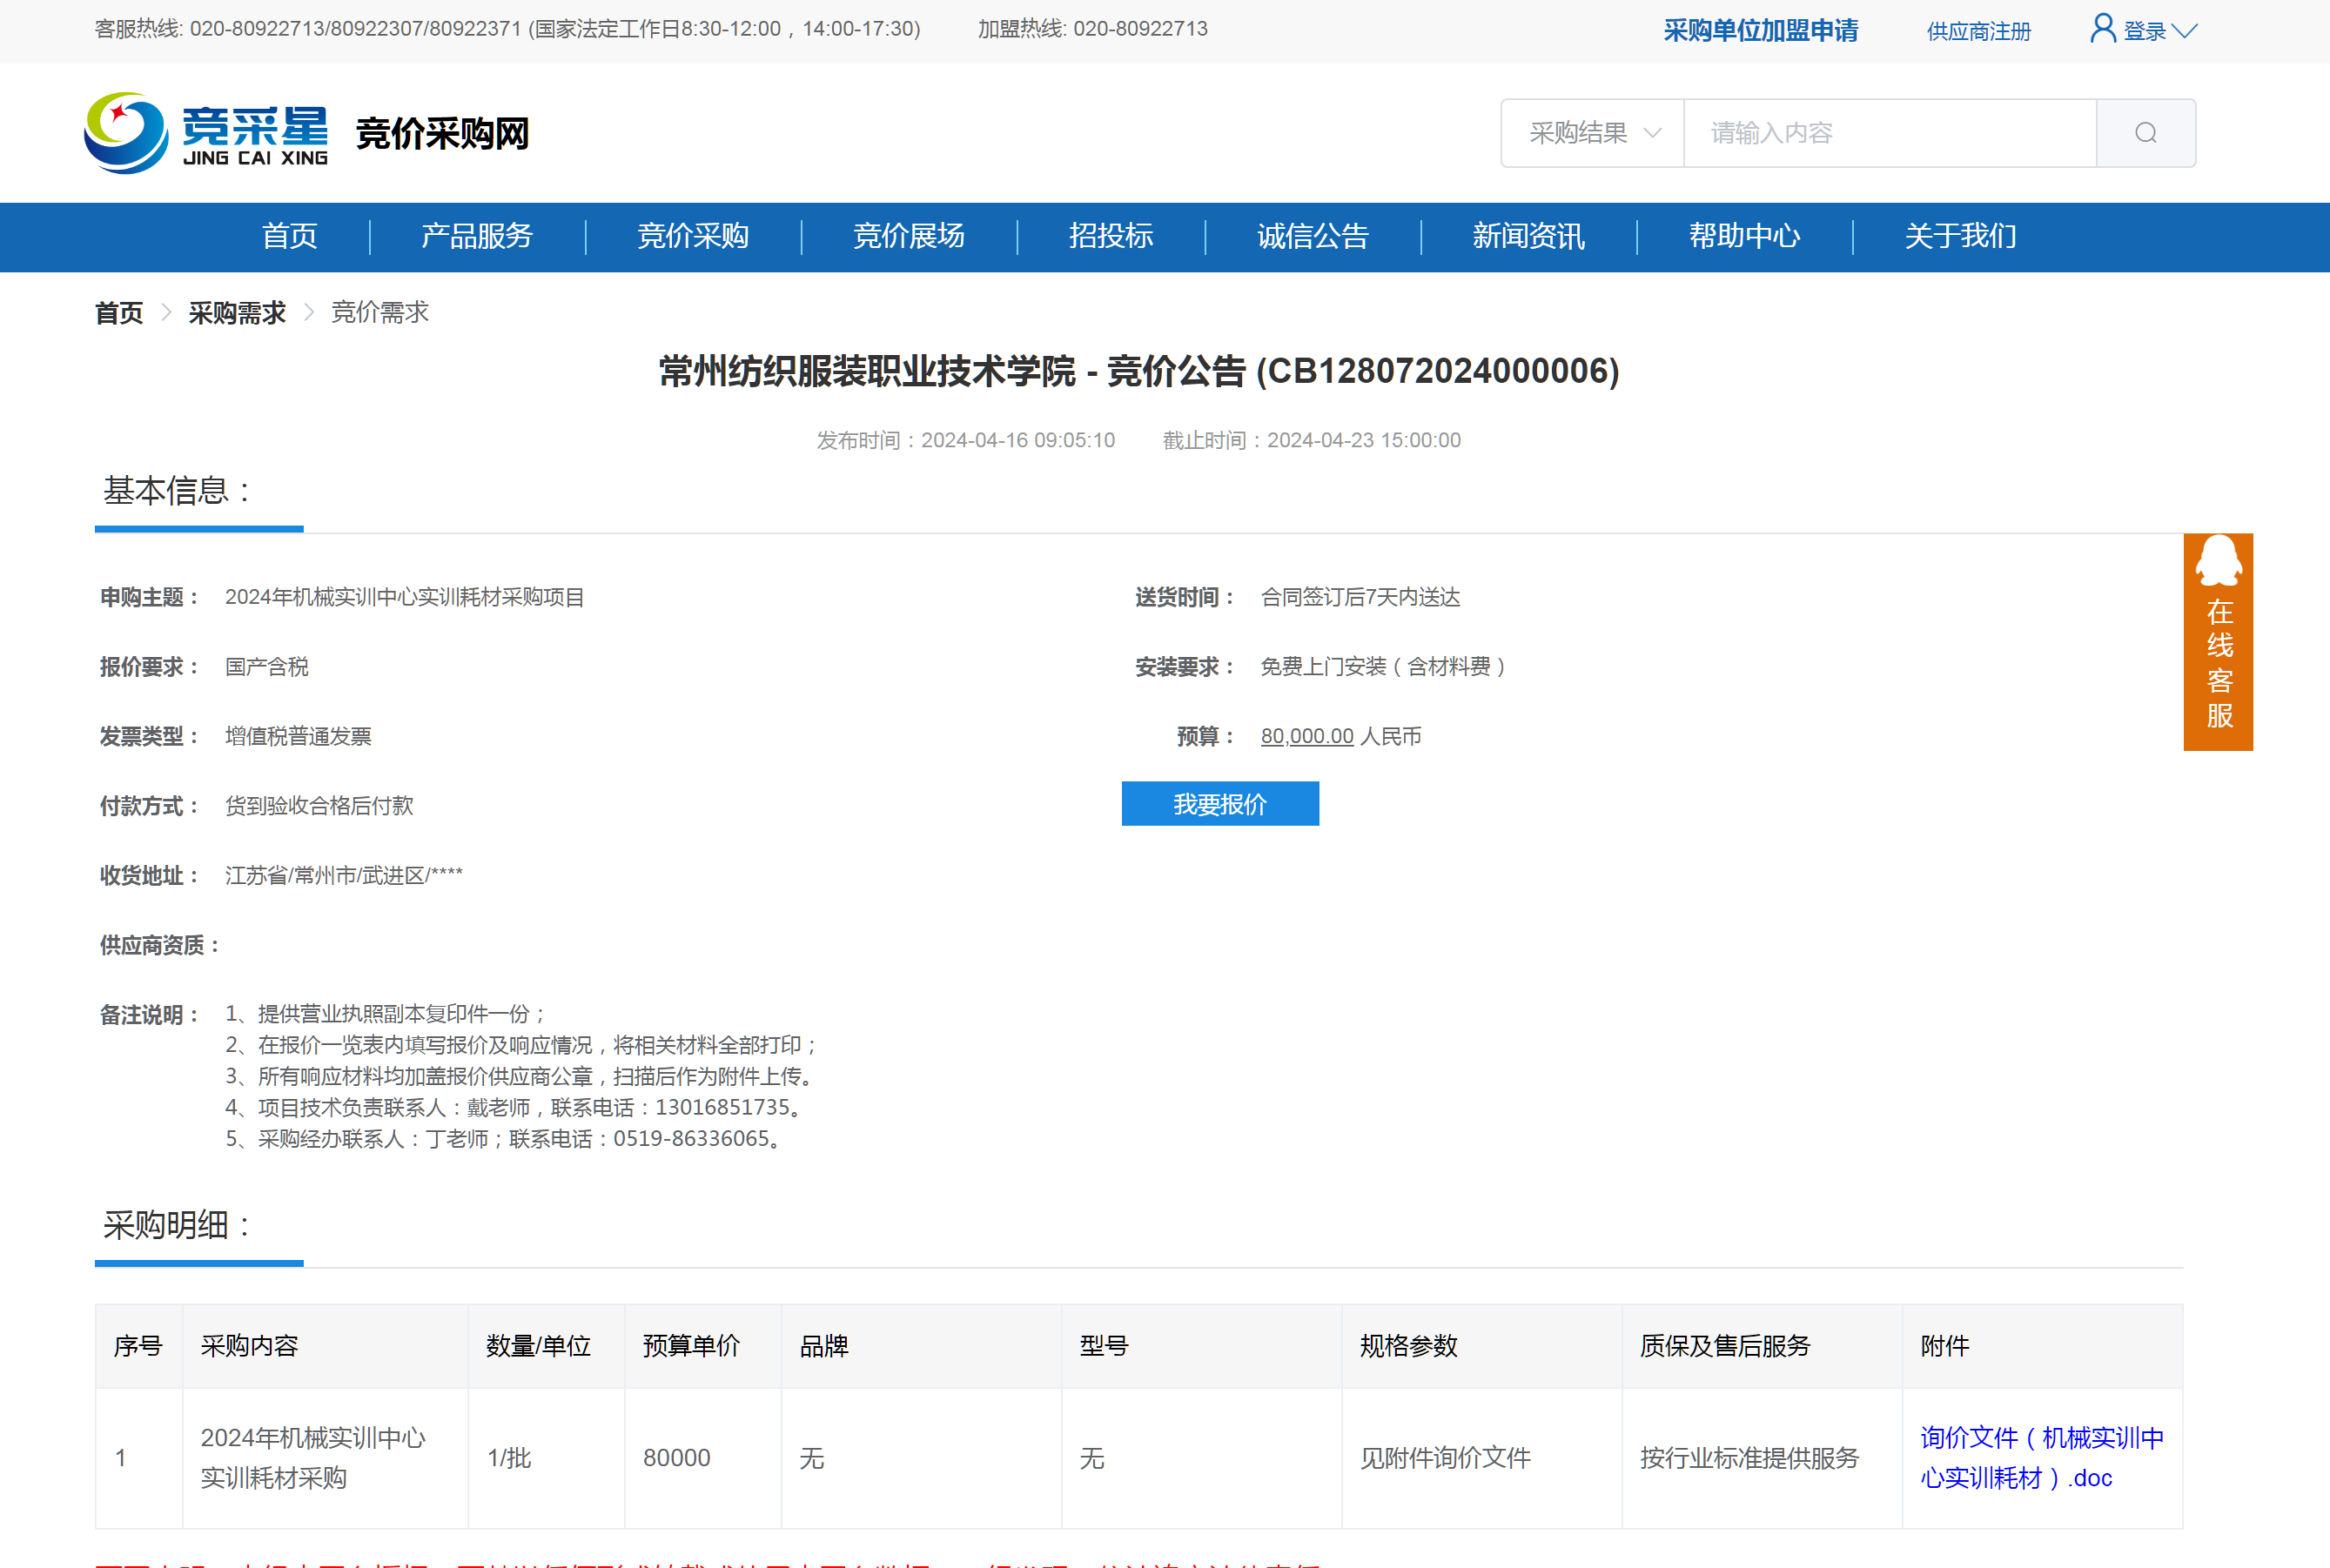
Task: Open the 首页 navigation menu item
Action: tap(289, 237)
